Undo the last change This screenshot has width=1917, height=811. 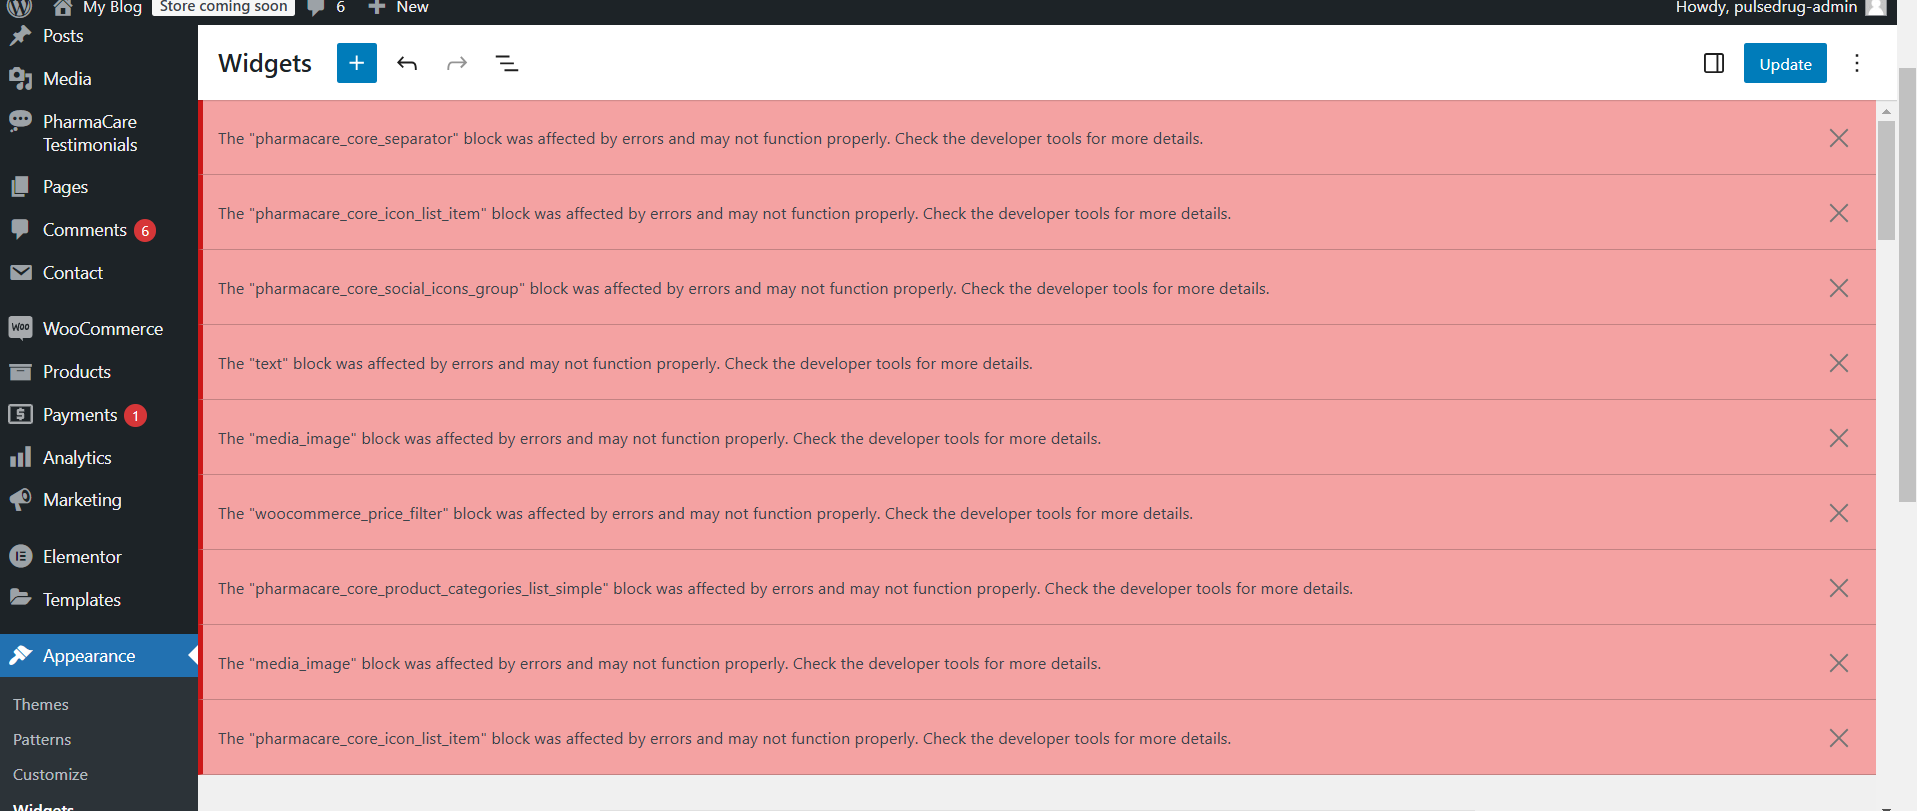click(x=407, y=63)
